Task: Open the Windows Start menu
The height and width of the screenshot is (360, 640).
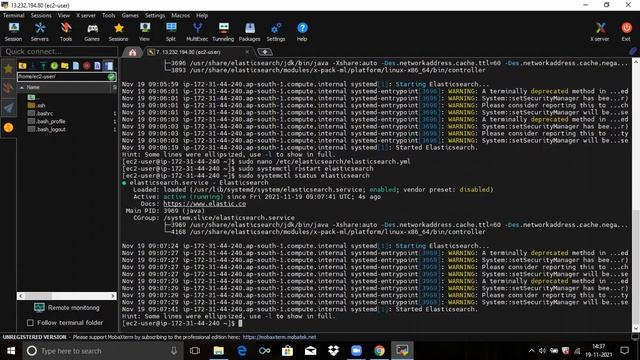Action: (x=11, y=351)
